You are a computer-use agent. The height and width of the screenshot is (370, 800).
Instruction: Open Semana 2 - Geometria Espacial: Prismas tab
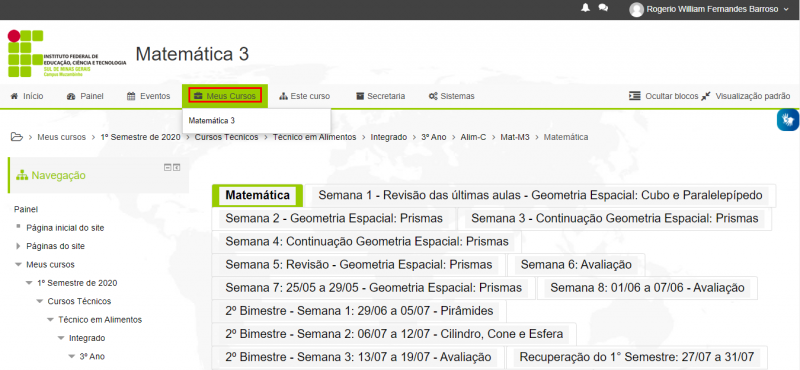point(334,218)
